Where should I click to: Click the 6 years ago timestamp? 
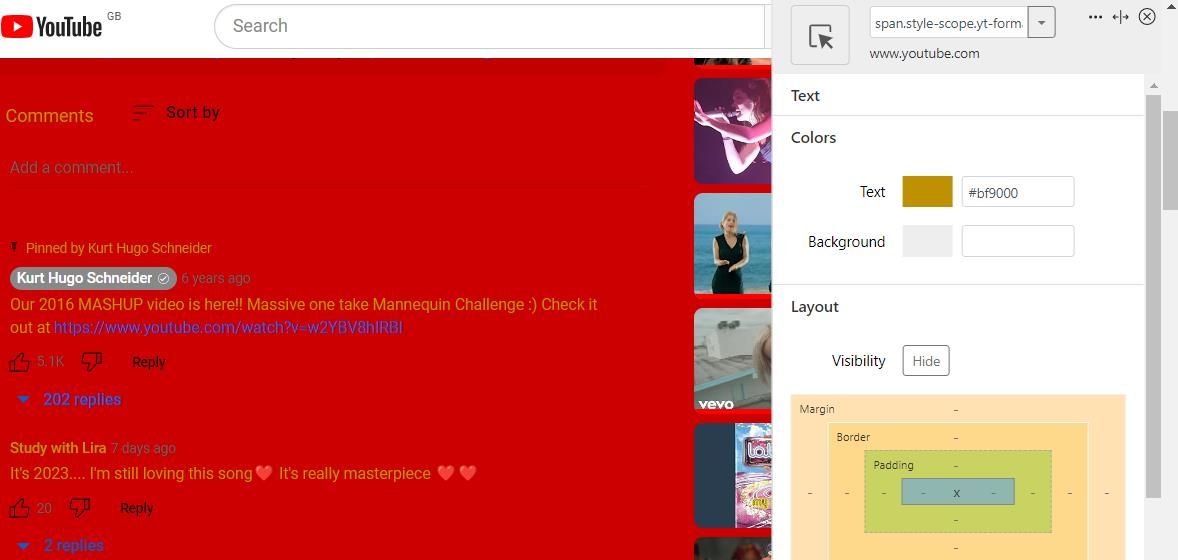(216, 278)
